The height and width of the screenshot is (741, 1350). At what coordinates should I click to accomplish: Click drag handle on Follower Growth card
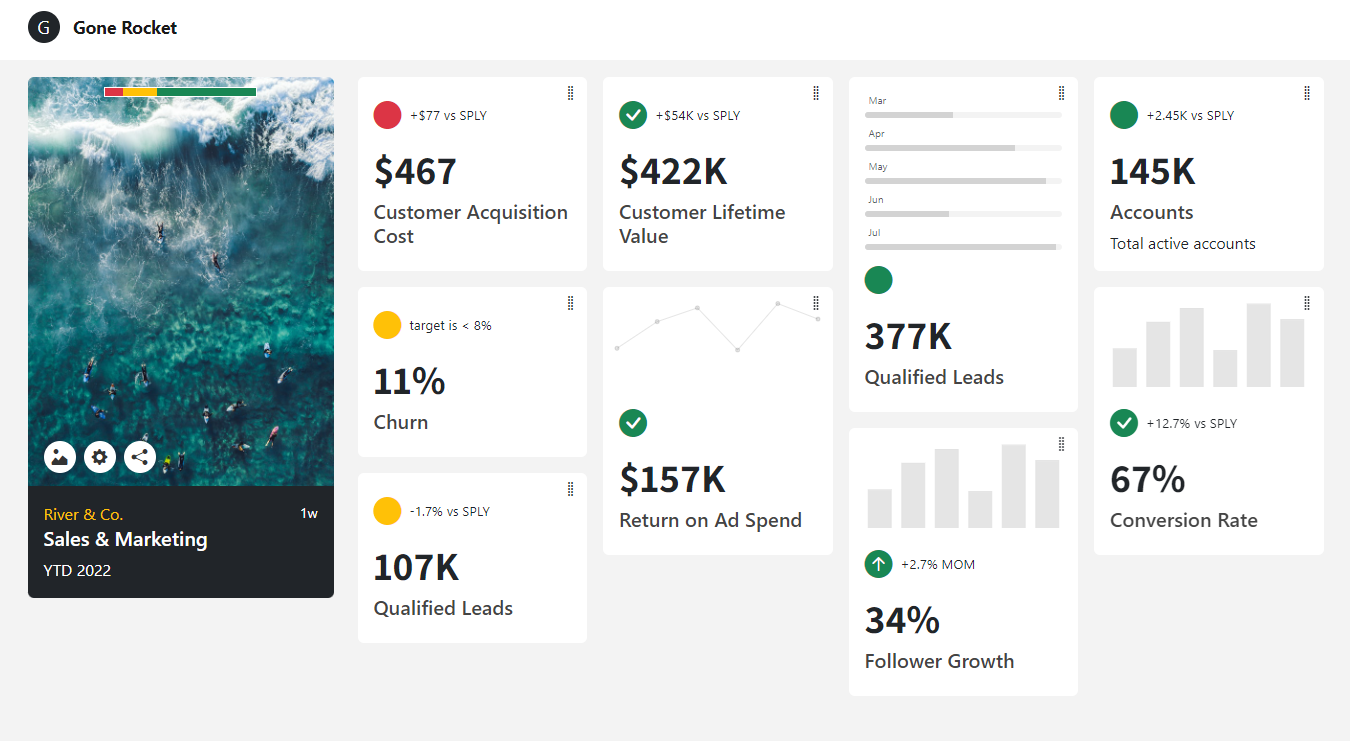(x=1061, y=444)
